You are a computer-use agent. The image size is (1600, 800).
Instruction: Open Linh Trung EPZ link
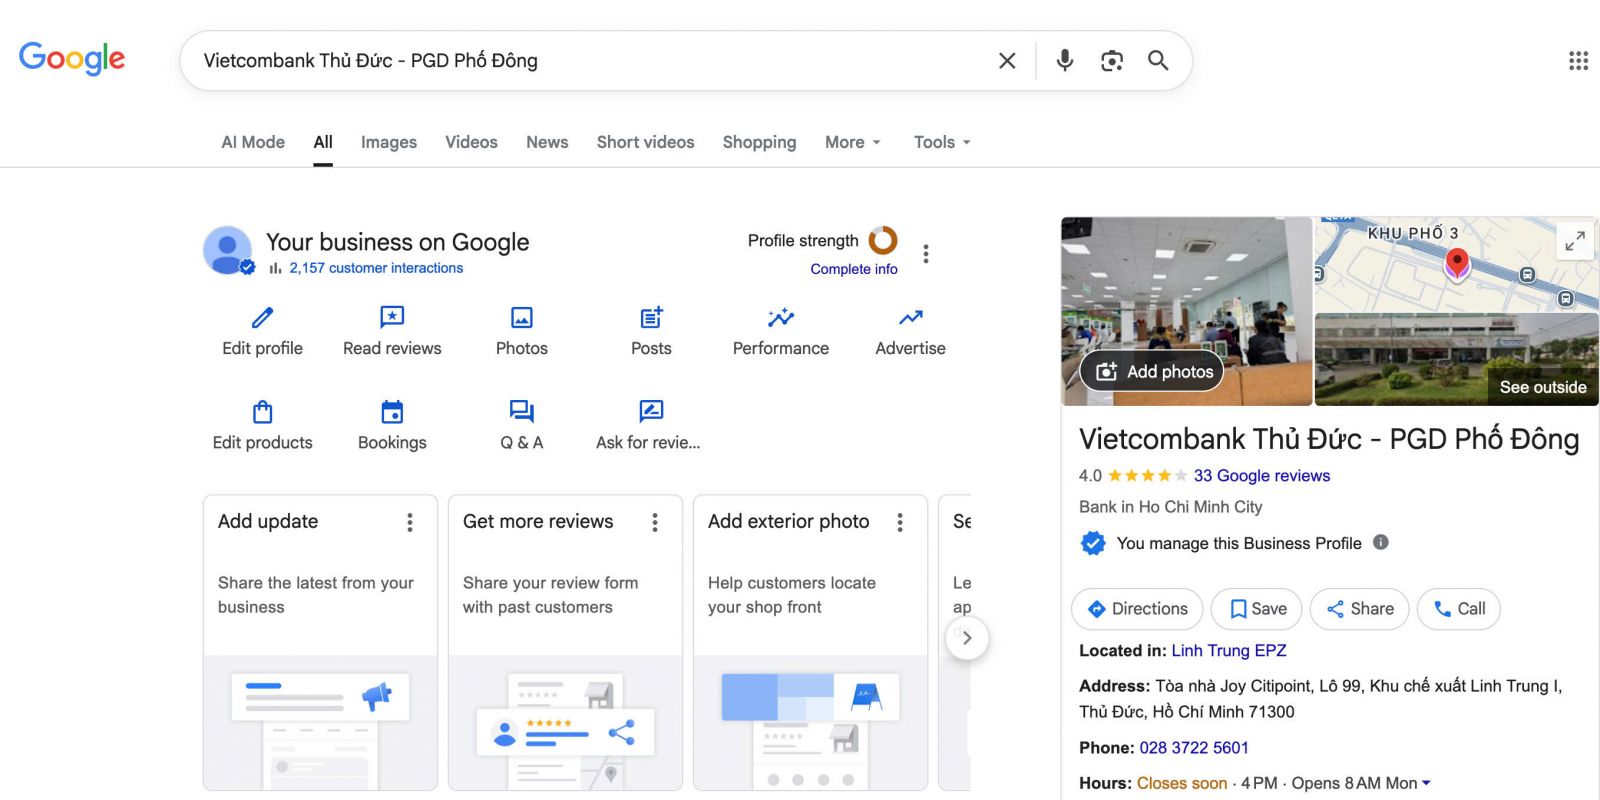[1229, 651]
